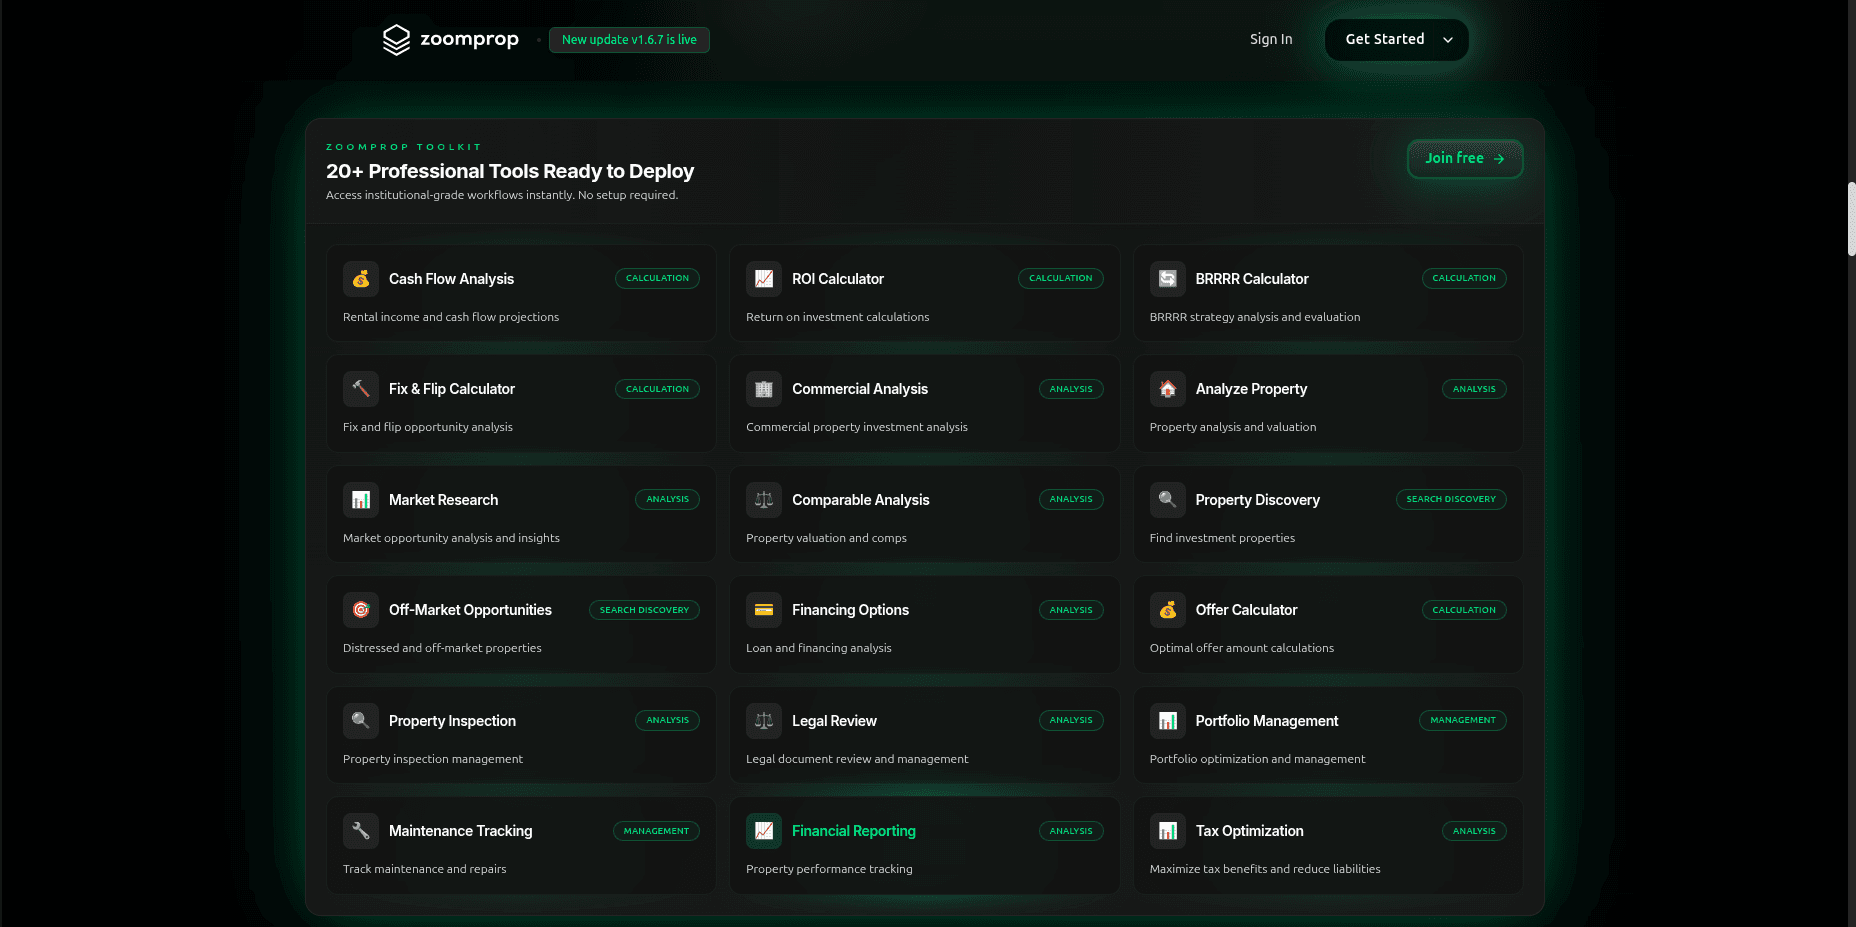Click 'Legal document review and management' text

(x=857, y=759)
